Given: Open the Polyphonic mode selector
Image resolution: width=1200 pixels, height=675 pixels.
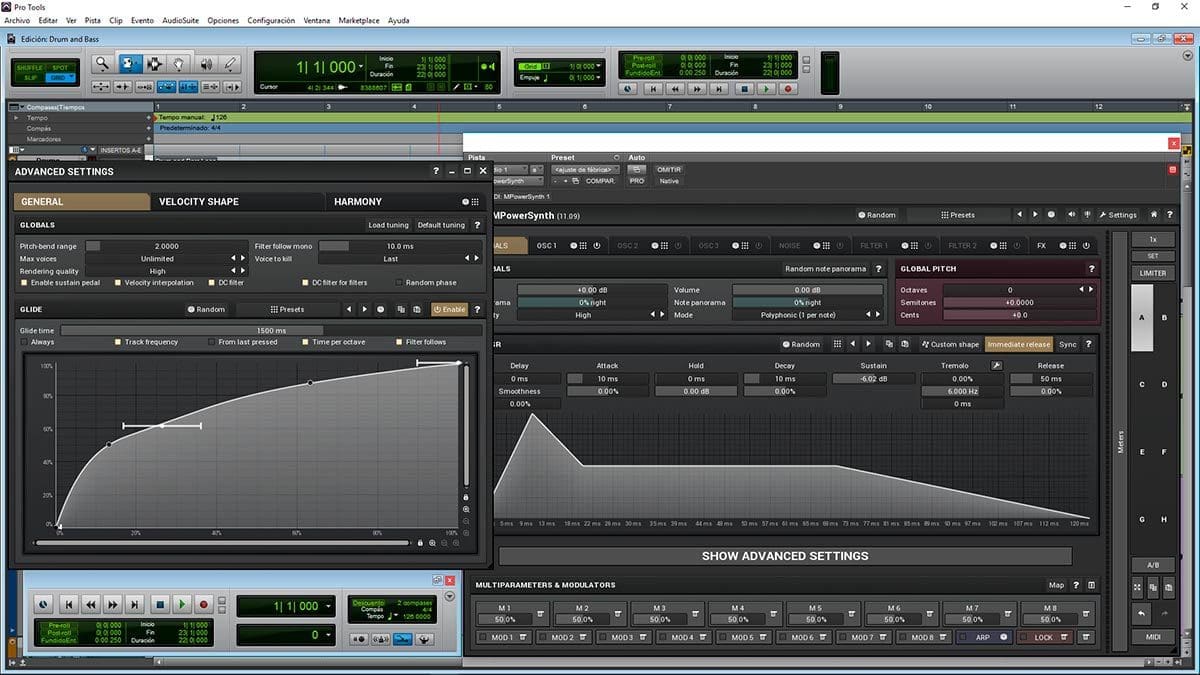Looking at the screenshot, I should pos(808,315).
